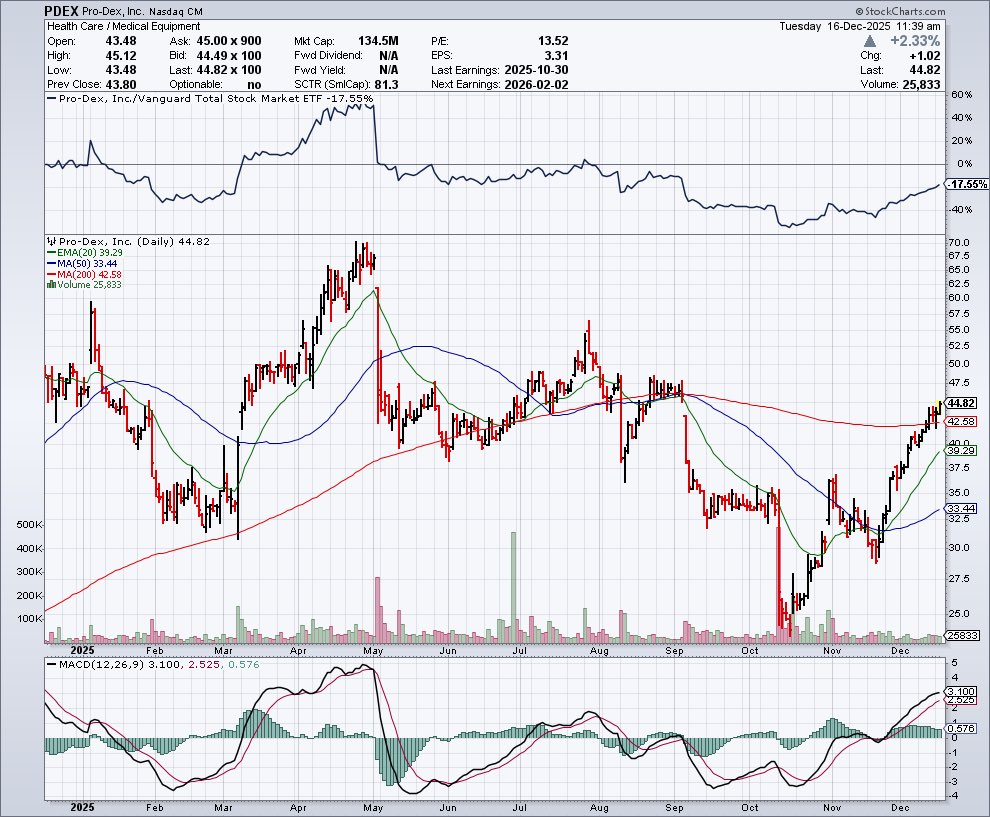
Task: Click the EMA(20) 39.29 legend entry
Action: click(85, 252)
